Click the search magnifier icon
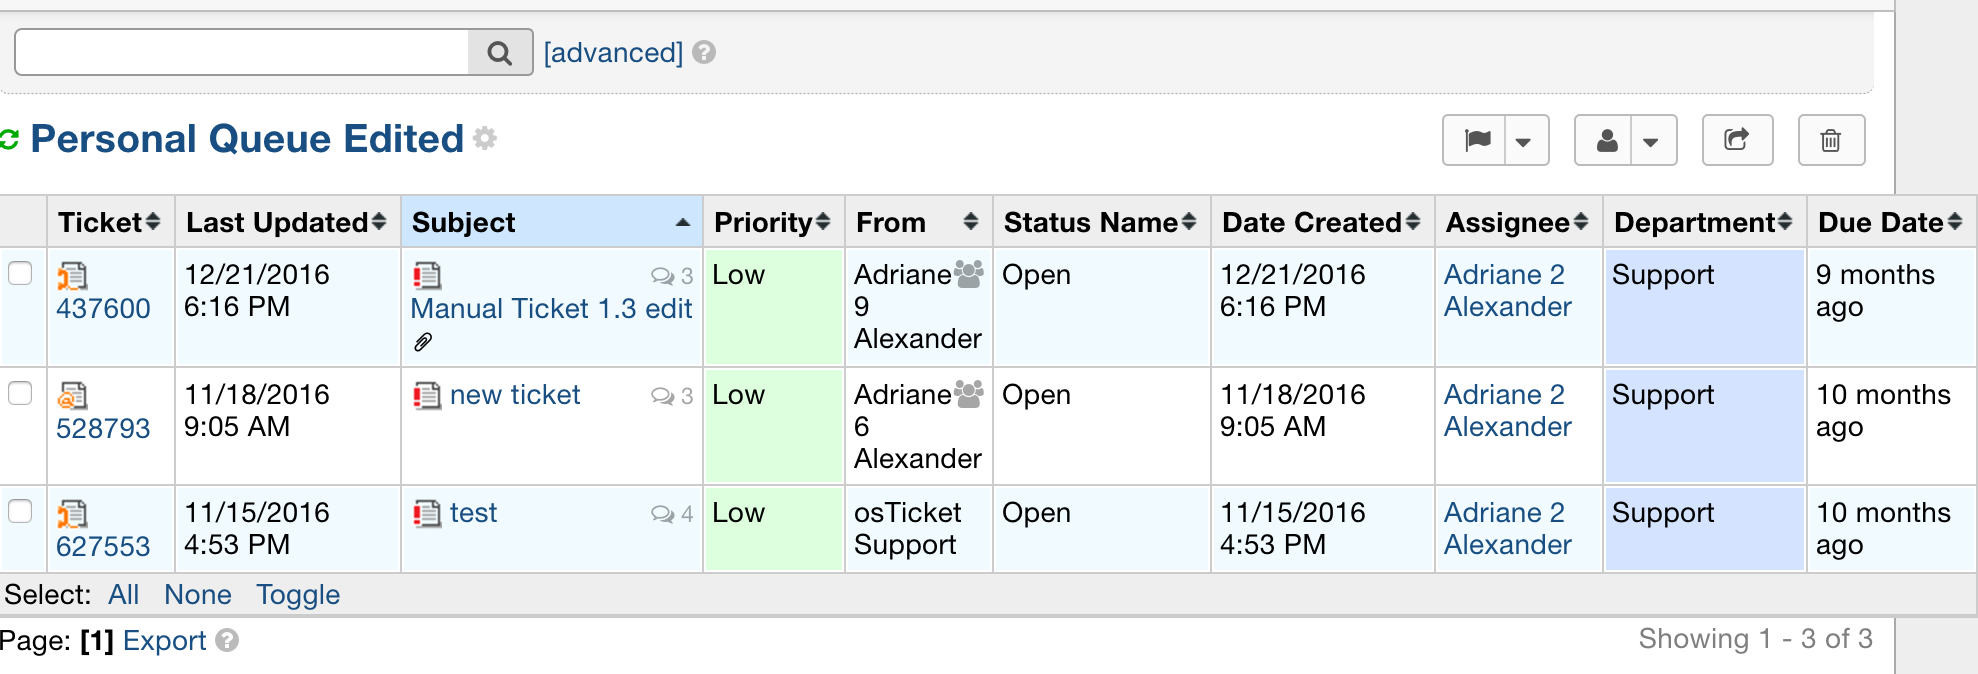Screen dimensions: 1978x674 [x=499, y=51]
